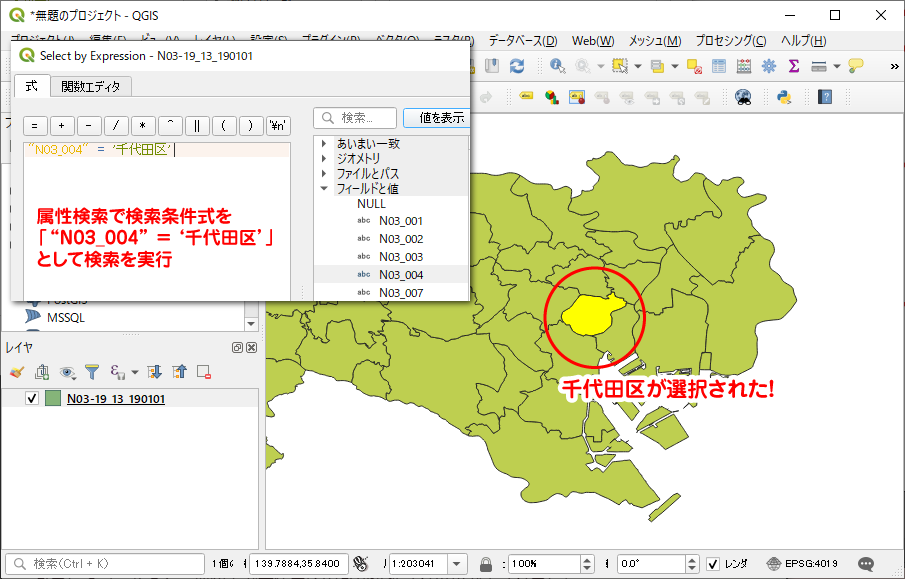906x579 pixels.
Task: Open the Web(W) menu
Action: pyautogui.click(x=593, y=41)
